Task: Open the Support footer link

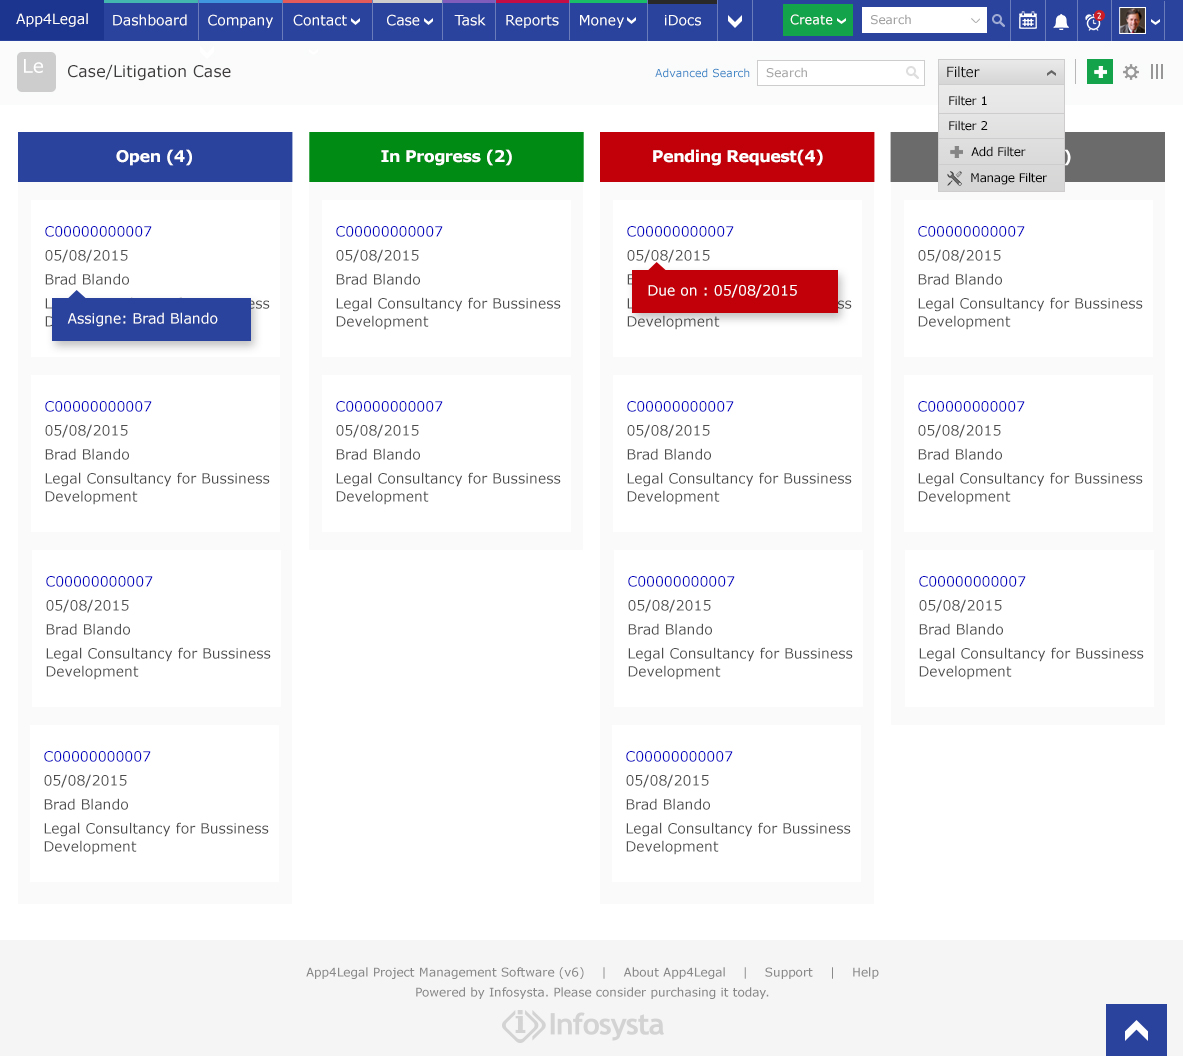Action: 788,972
